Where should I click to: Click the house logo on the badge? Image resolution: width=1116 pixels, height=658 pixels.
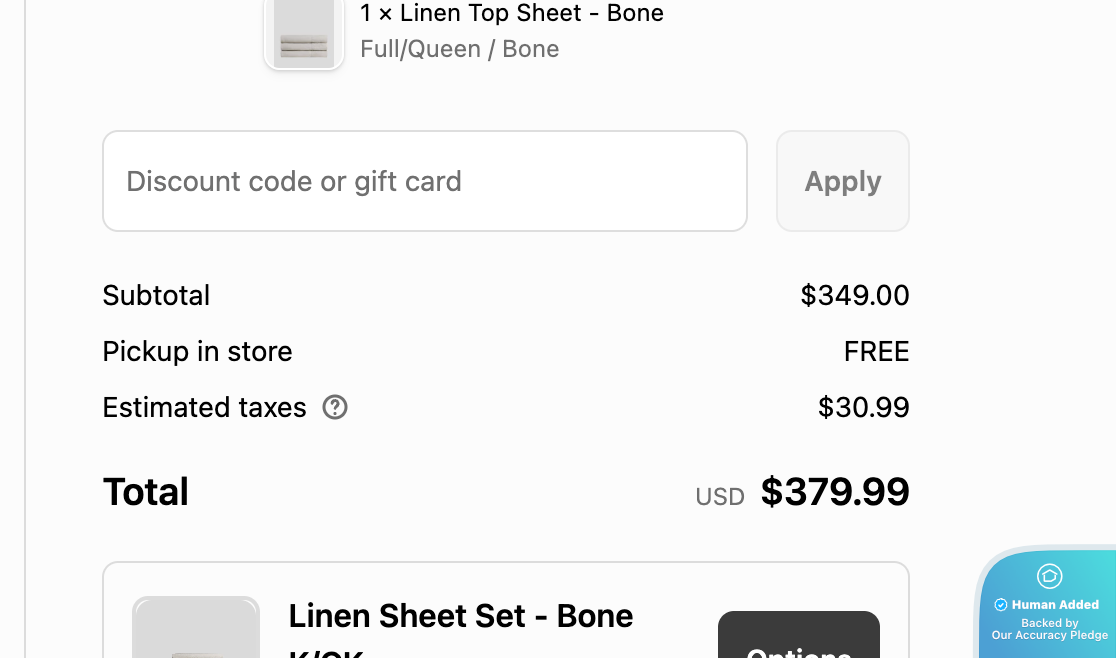(x=1049, y=576)
